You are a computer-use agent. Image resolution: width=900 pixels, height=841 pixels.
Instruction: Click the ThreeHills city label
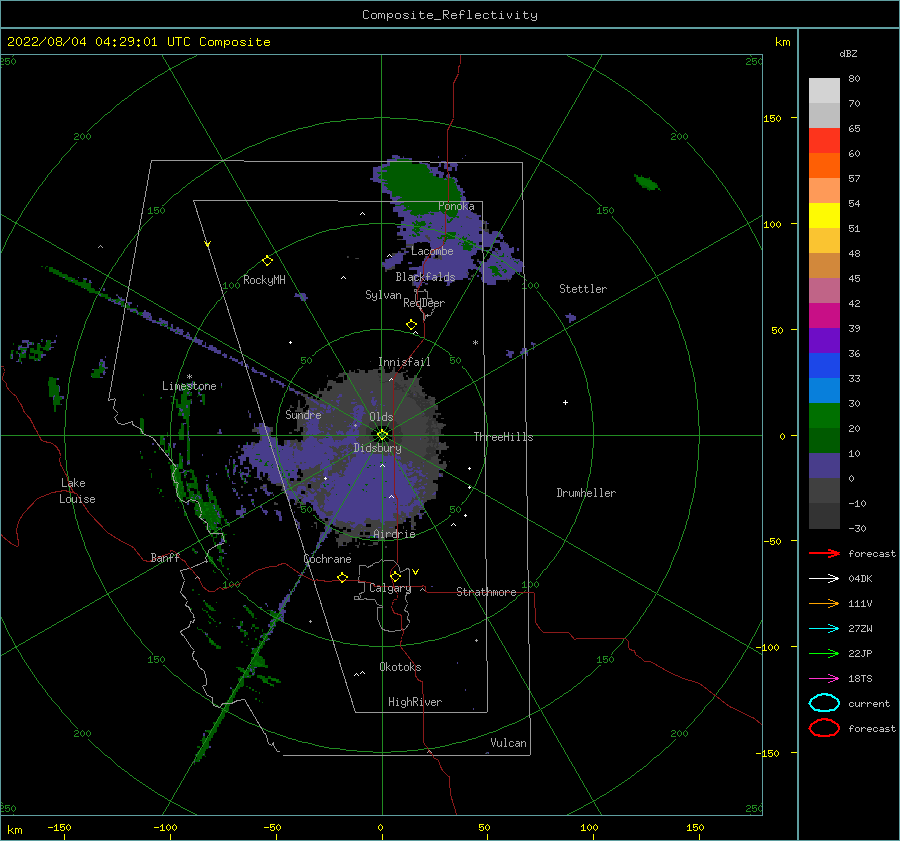click(503, 437)
